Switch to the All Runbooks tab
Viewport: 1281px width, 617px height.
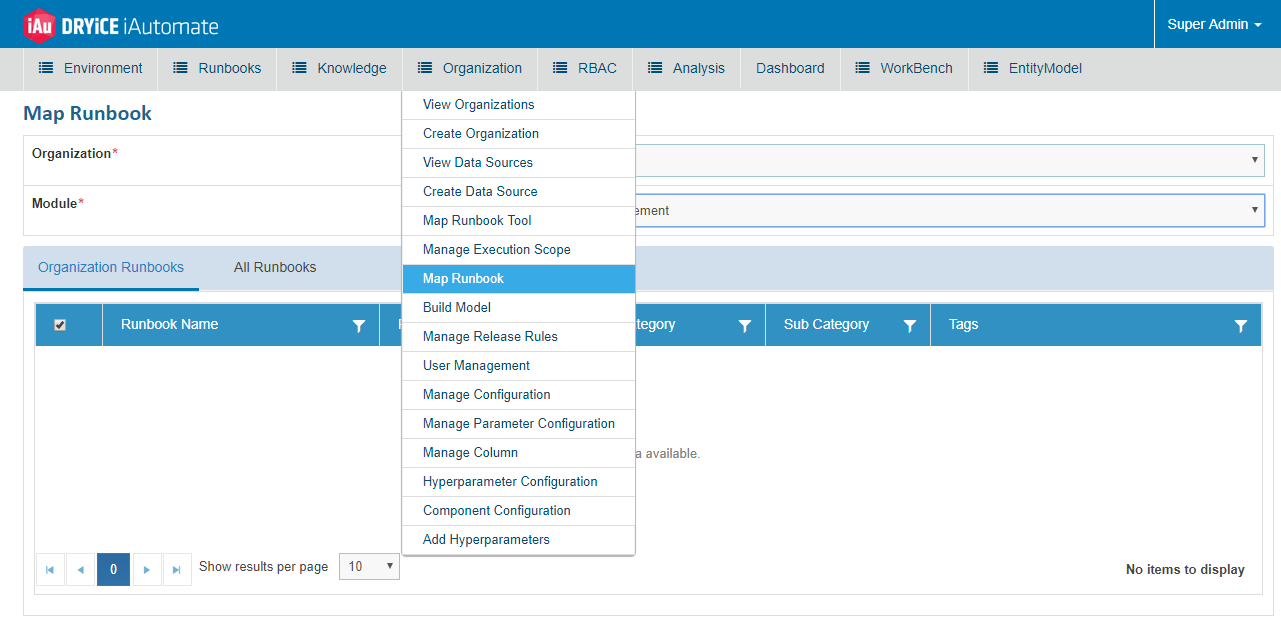tap(275, 267)
